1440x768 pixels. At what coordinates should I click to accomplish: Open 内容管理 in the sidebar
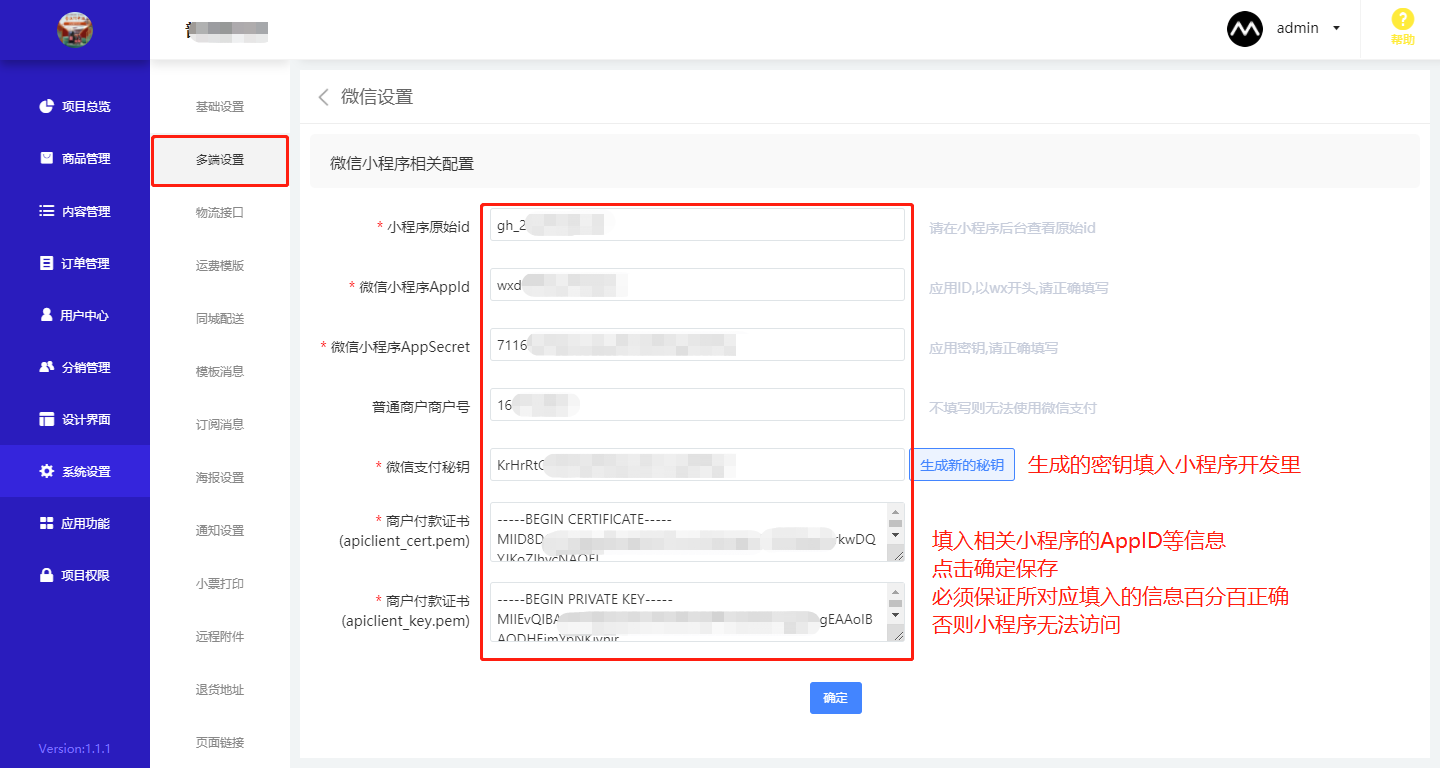tap(75, 211)
